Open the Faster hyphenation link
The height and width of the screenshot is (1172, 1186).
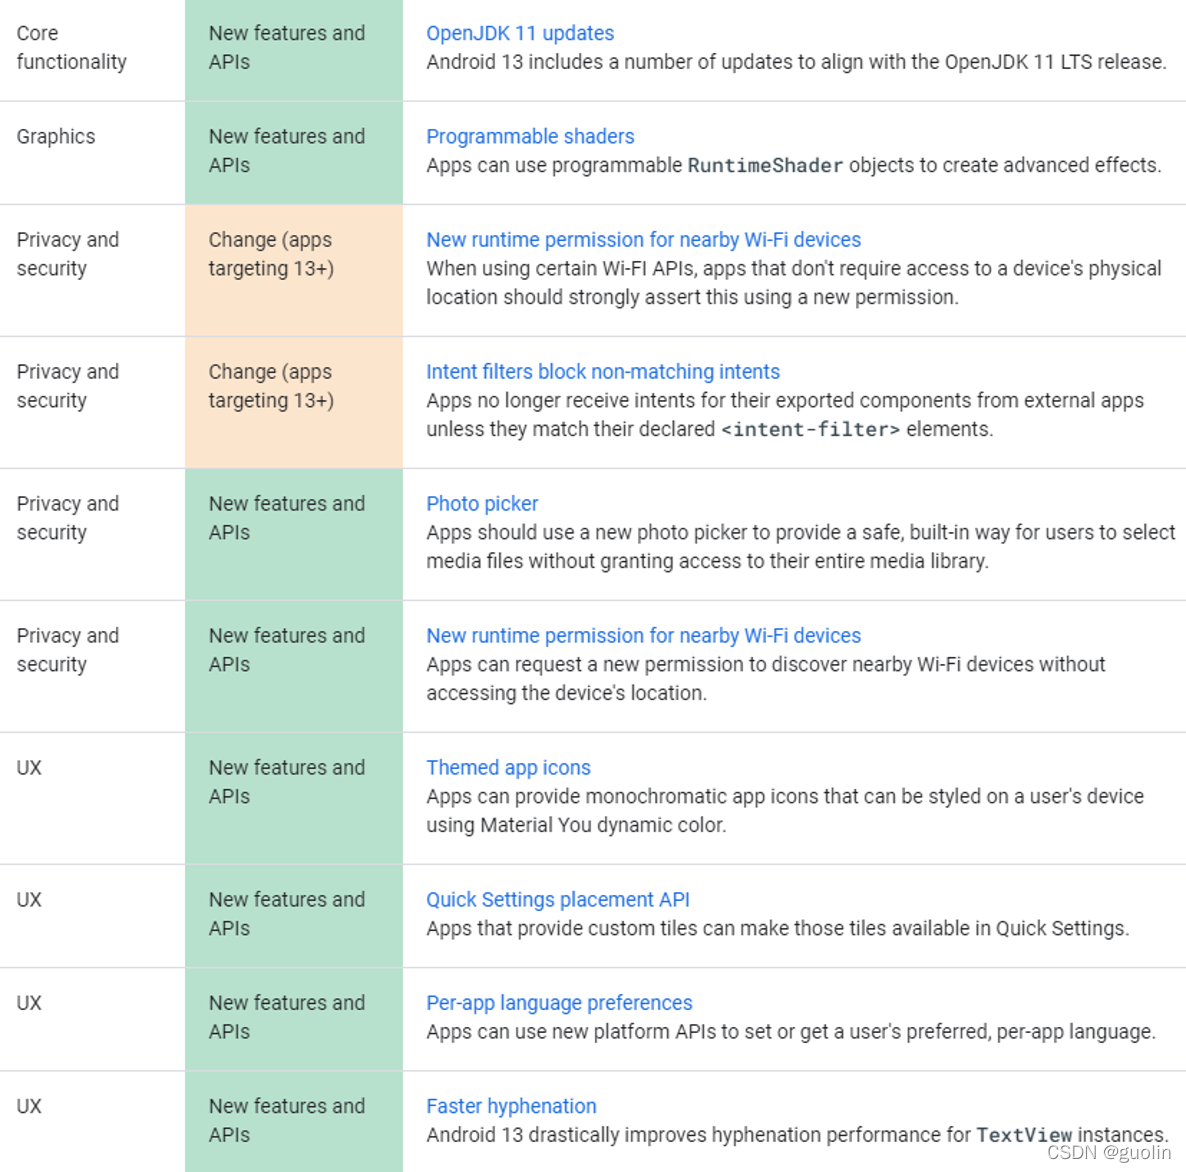(511, 1106)
